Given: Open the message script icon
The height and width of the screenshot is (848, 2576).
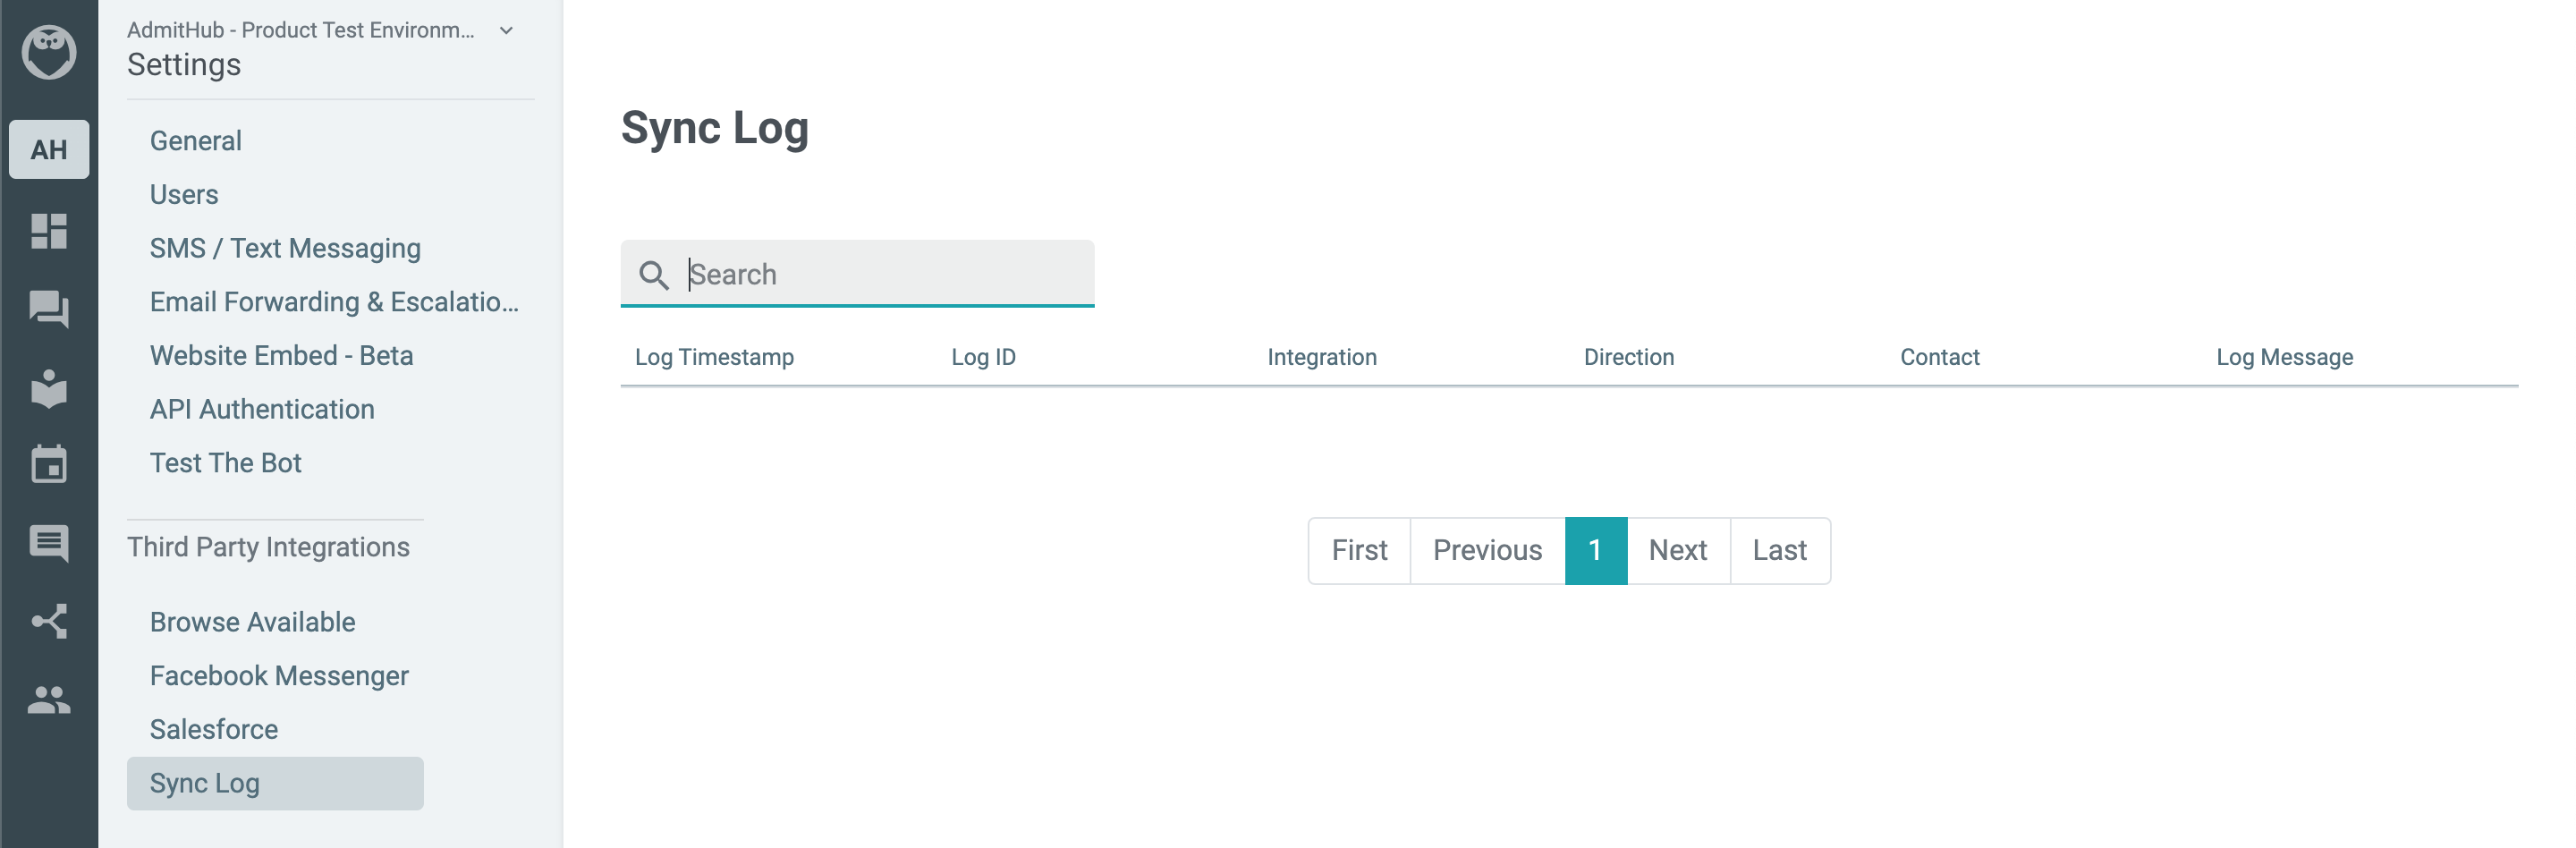Looking at the screenshot, I should [49, 544].
